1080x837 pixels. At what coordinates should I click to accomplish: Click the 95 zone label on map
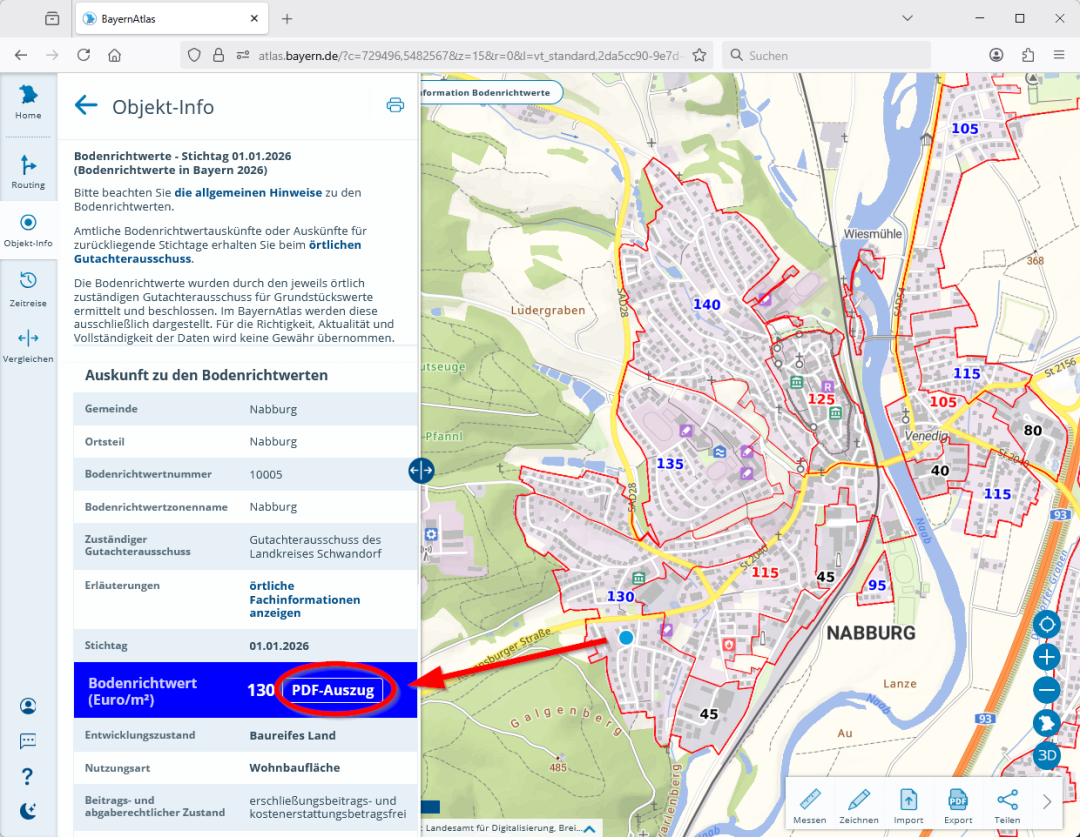pyautogui.click(x=877, y=585)
